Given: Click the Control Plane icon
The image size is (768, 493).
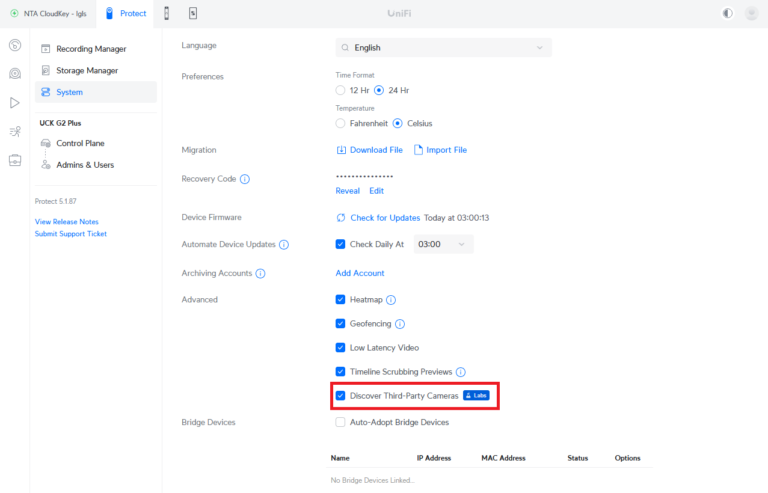Looking at the screenshot, I should [x=46, y=143].
